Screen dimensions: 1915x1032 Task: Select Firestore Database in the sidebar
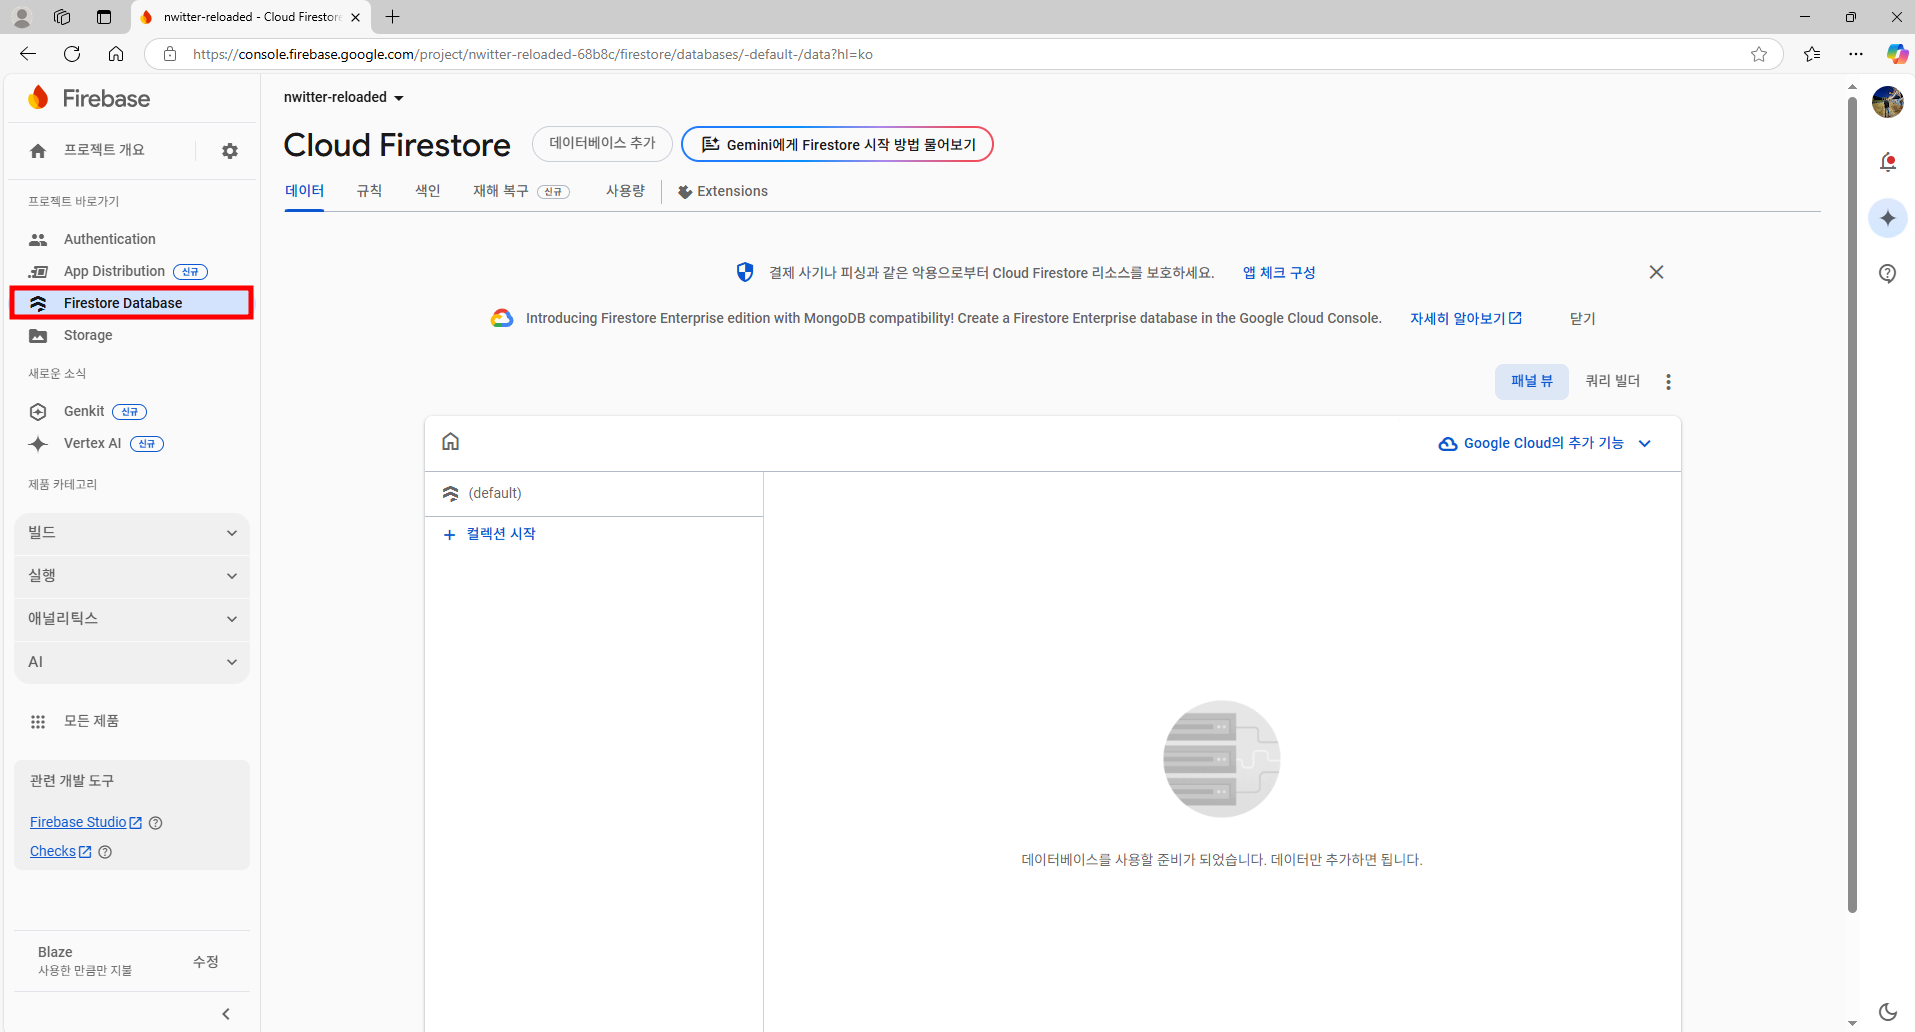click(131, 303)
